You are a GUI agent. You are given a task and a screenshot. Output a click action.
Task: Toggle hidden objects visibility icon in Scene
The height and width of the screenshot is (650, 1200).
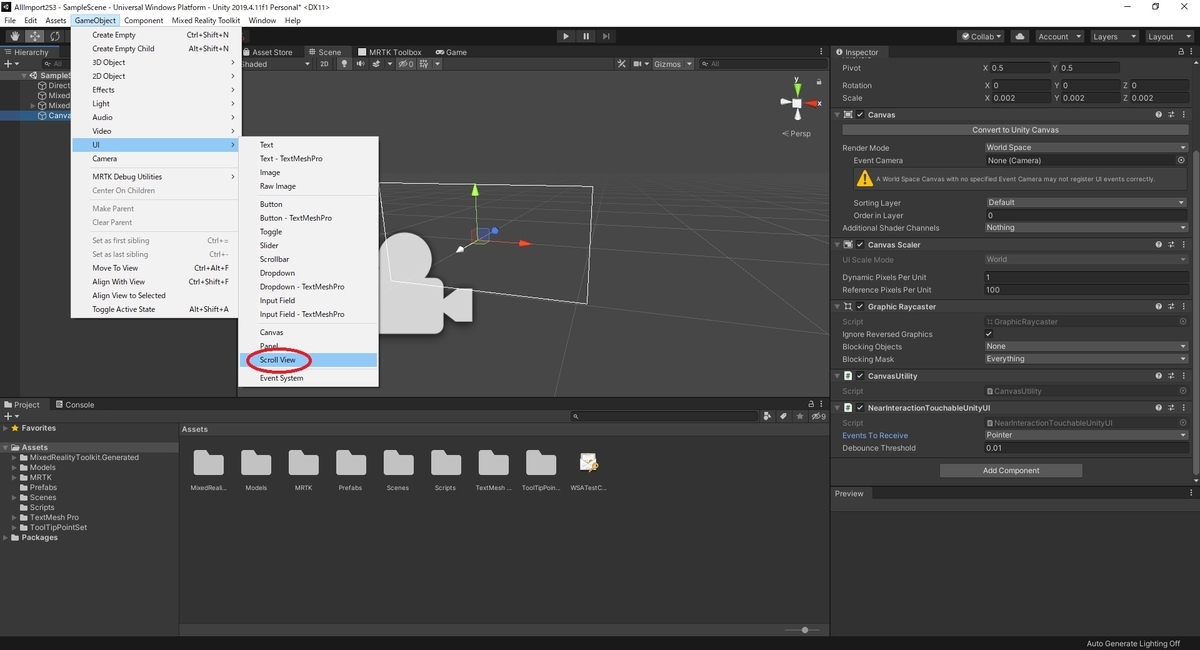click(405, 64)
